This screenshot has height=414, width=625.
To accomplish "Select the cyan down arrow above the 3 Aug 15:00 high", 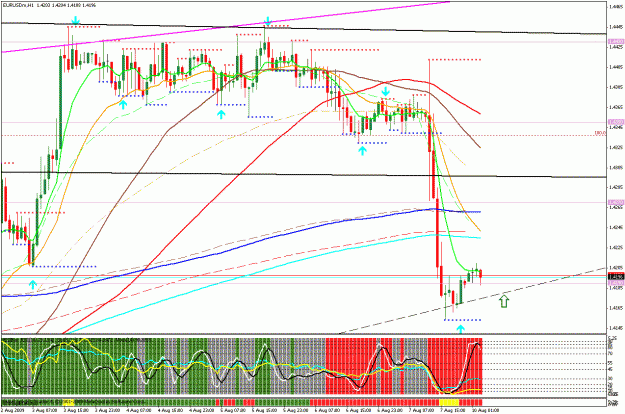I will (x=75, y=20).
